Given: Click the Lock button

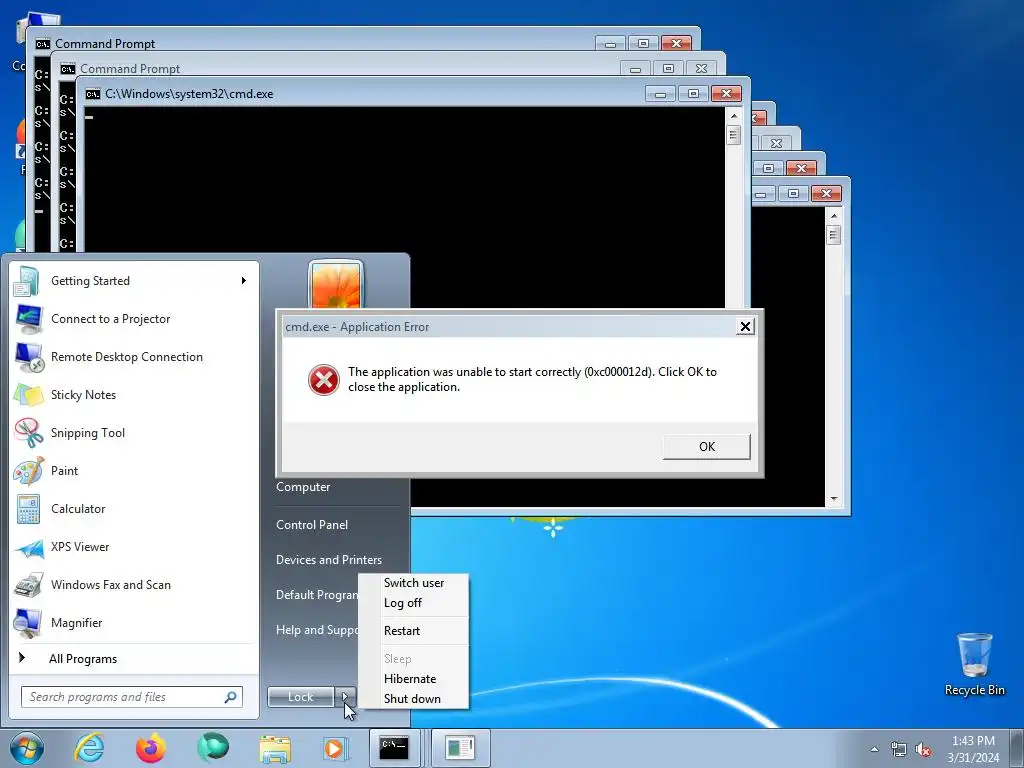Looking at the screenshot, I should [x=300, y=697].
